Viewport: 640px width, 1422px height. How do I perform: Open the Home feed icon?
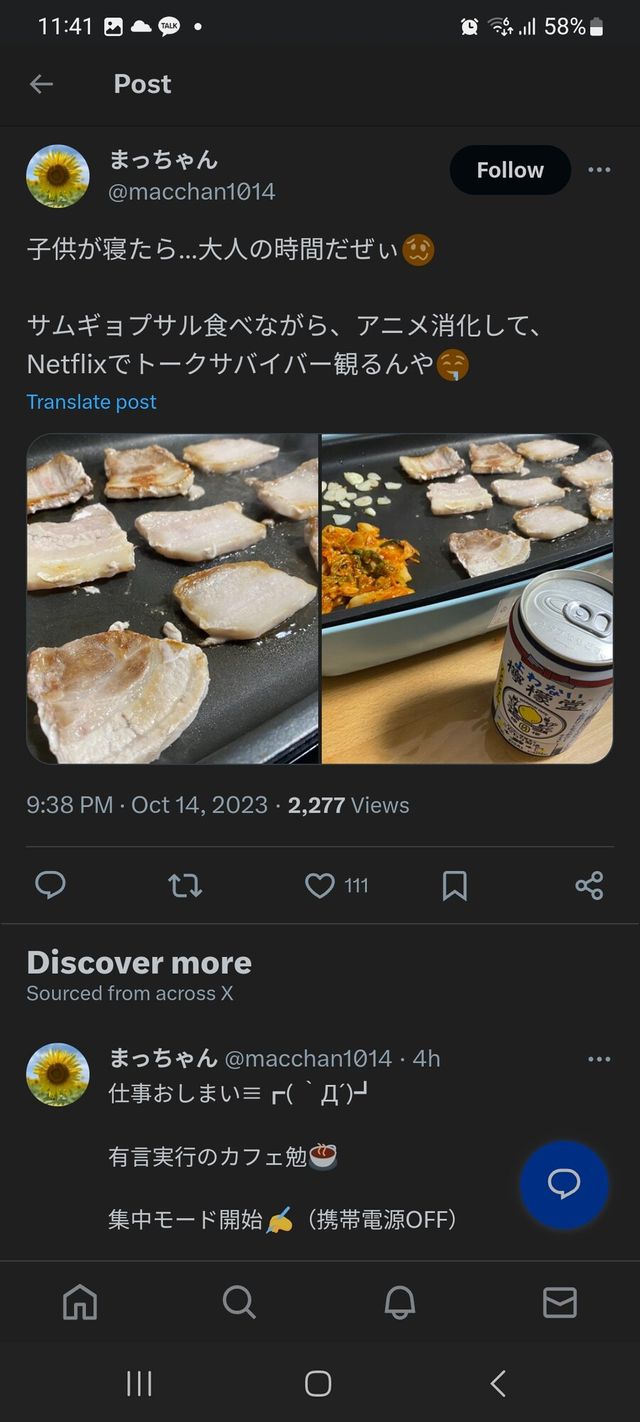pos(79,1303)
